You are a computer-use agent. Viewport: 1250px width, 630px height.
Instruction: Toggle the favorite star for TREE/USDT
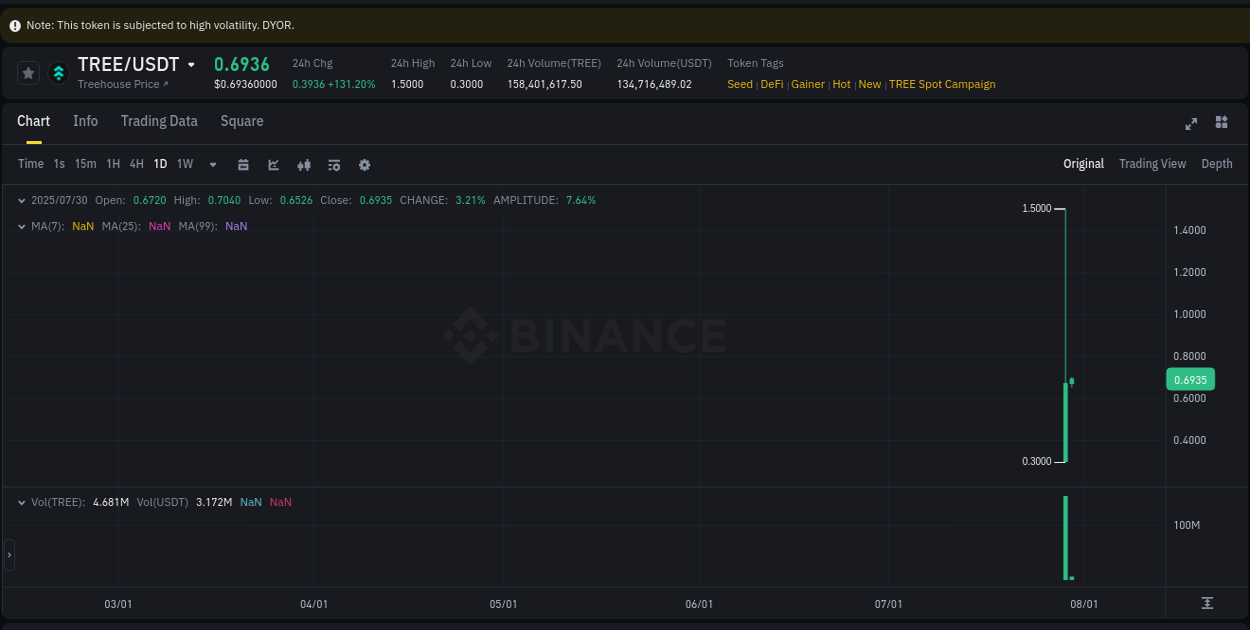tap(28, 72)
